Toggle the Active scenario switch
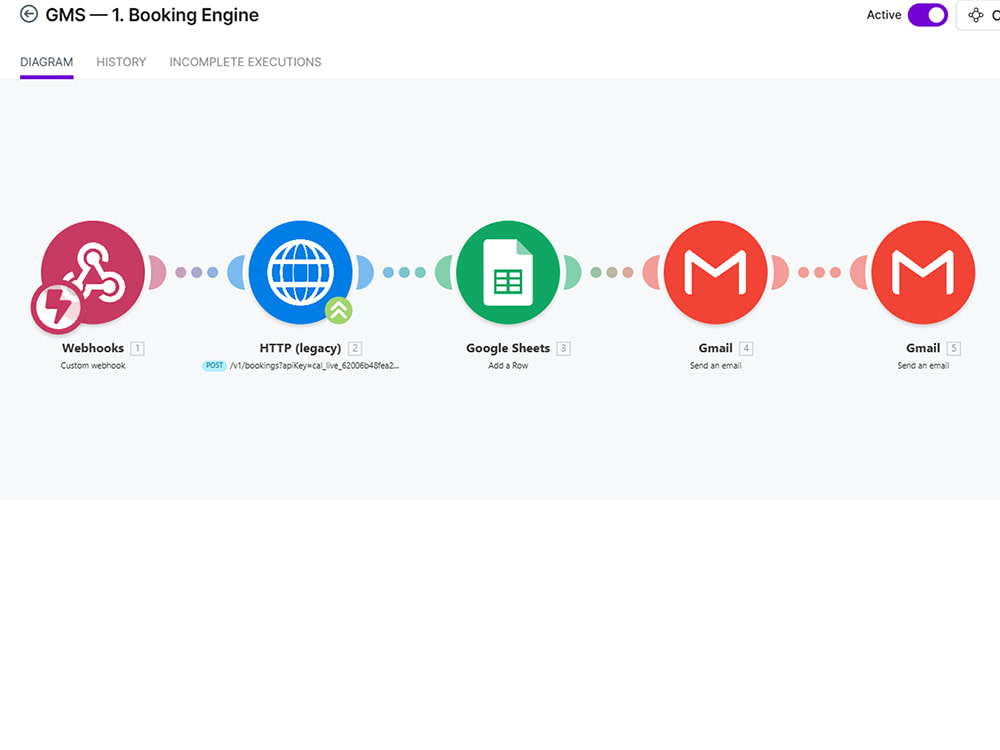The image size is (1000, 750). [928, 15]
